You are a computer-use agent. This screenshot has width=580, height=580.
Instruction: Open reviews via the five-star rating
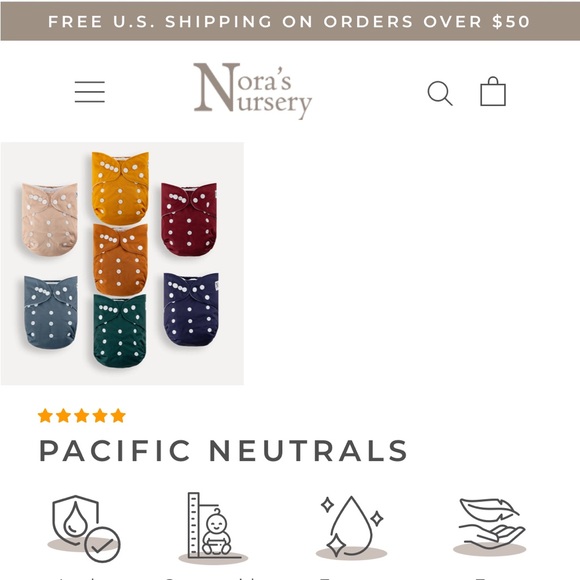(82, 416)
